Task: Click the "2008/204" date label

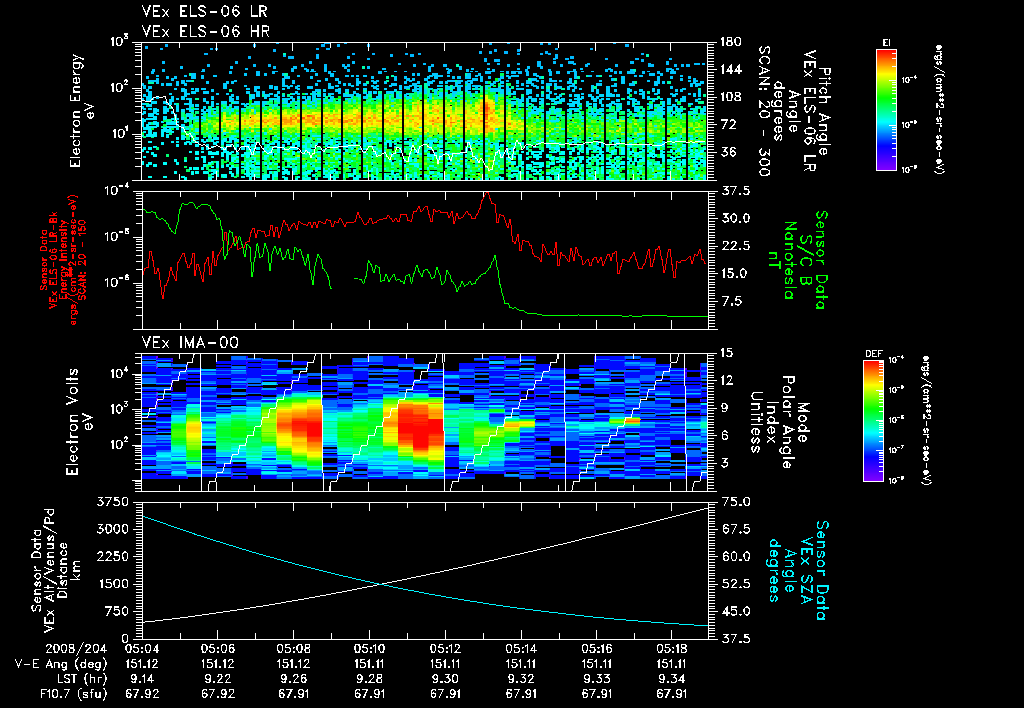Action: point(76,649)
